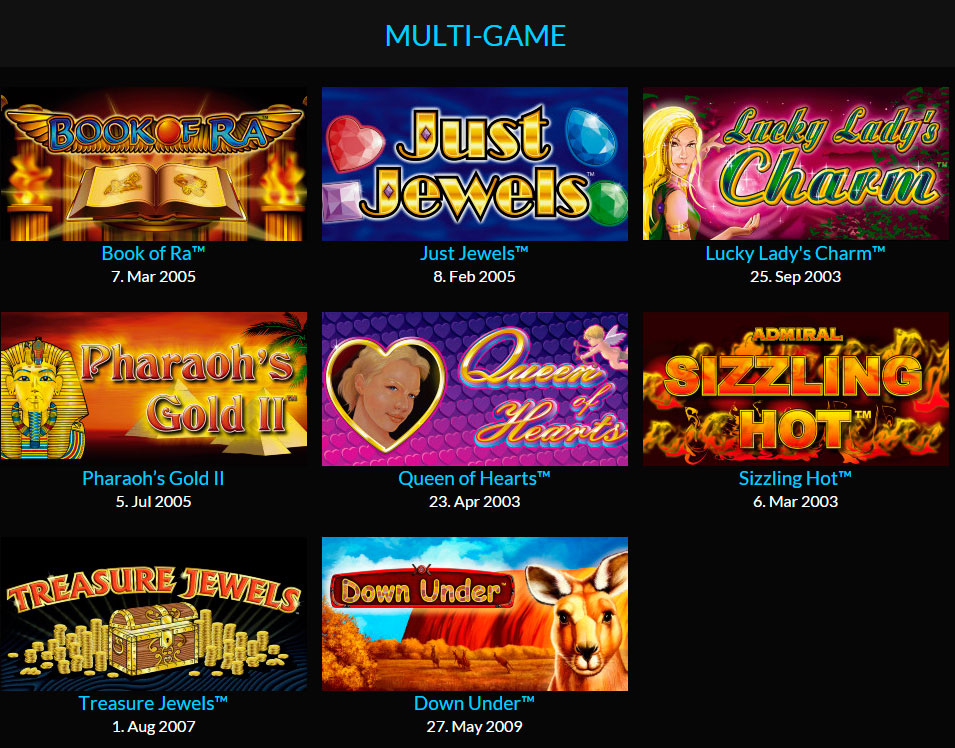This screenshot has height=748, width=955.
Task: Open the Lucky Lady's Charm™ text link
Action: click(795, 253)
